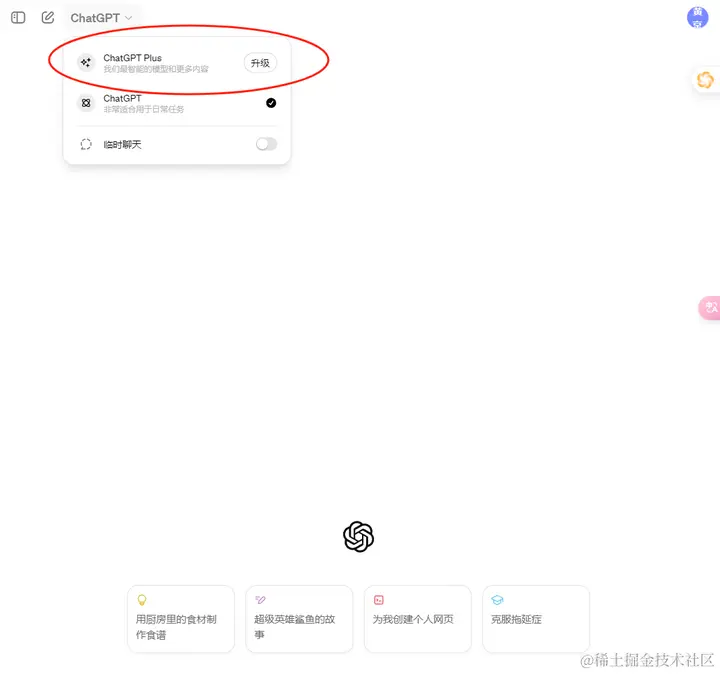Screen dimensions: 720x674
Task: Click the ChatGPT atom model icon
Action: [86, 103]
